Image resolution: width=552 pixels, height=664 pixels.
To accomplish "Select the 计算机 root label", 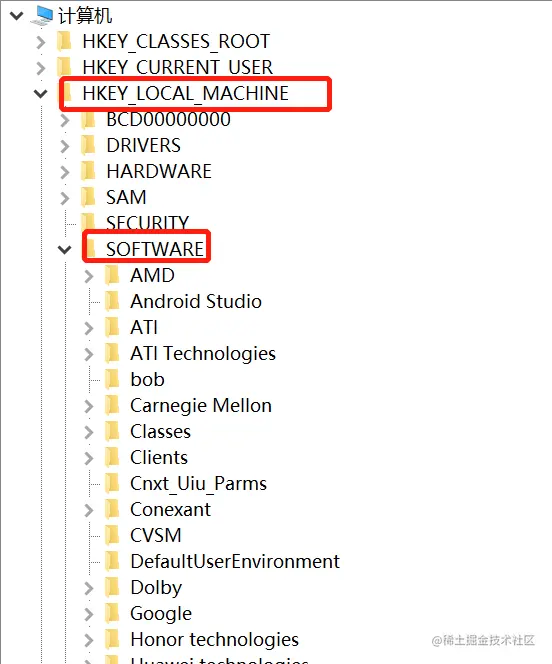I will 85,16.
